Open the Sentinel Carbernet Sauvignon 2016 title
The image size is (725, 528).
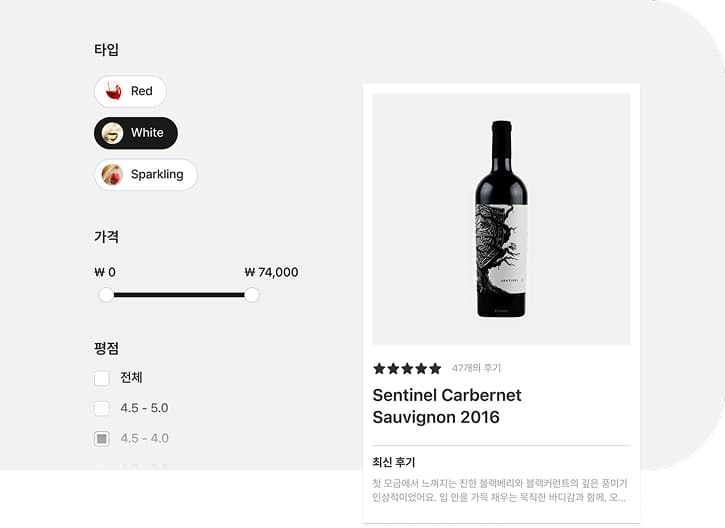[x=447, y=406]
